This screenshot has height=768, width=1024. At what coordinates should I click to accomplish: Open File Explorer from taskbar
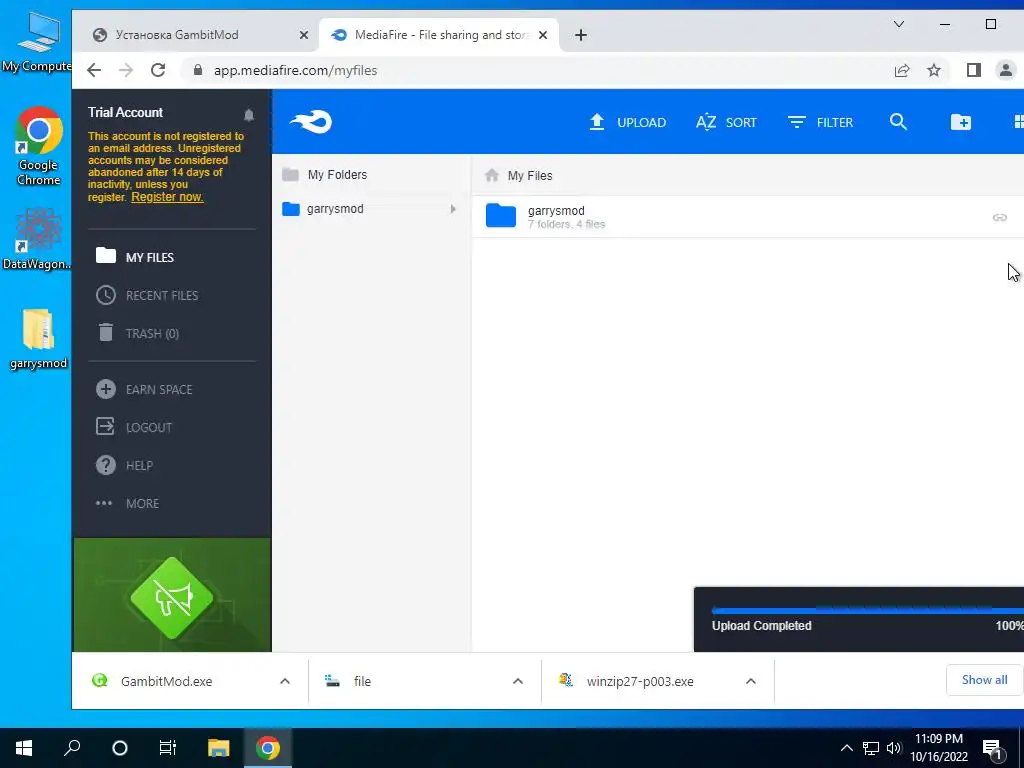pyautogui.click(x=219, y=747)
